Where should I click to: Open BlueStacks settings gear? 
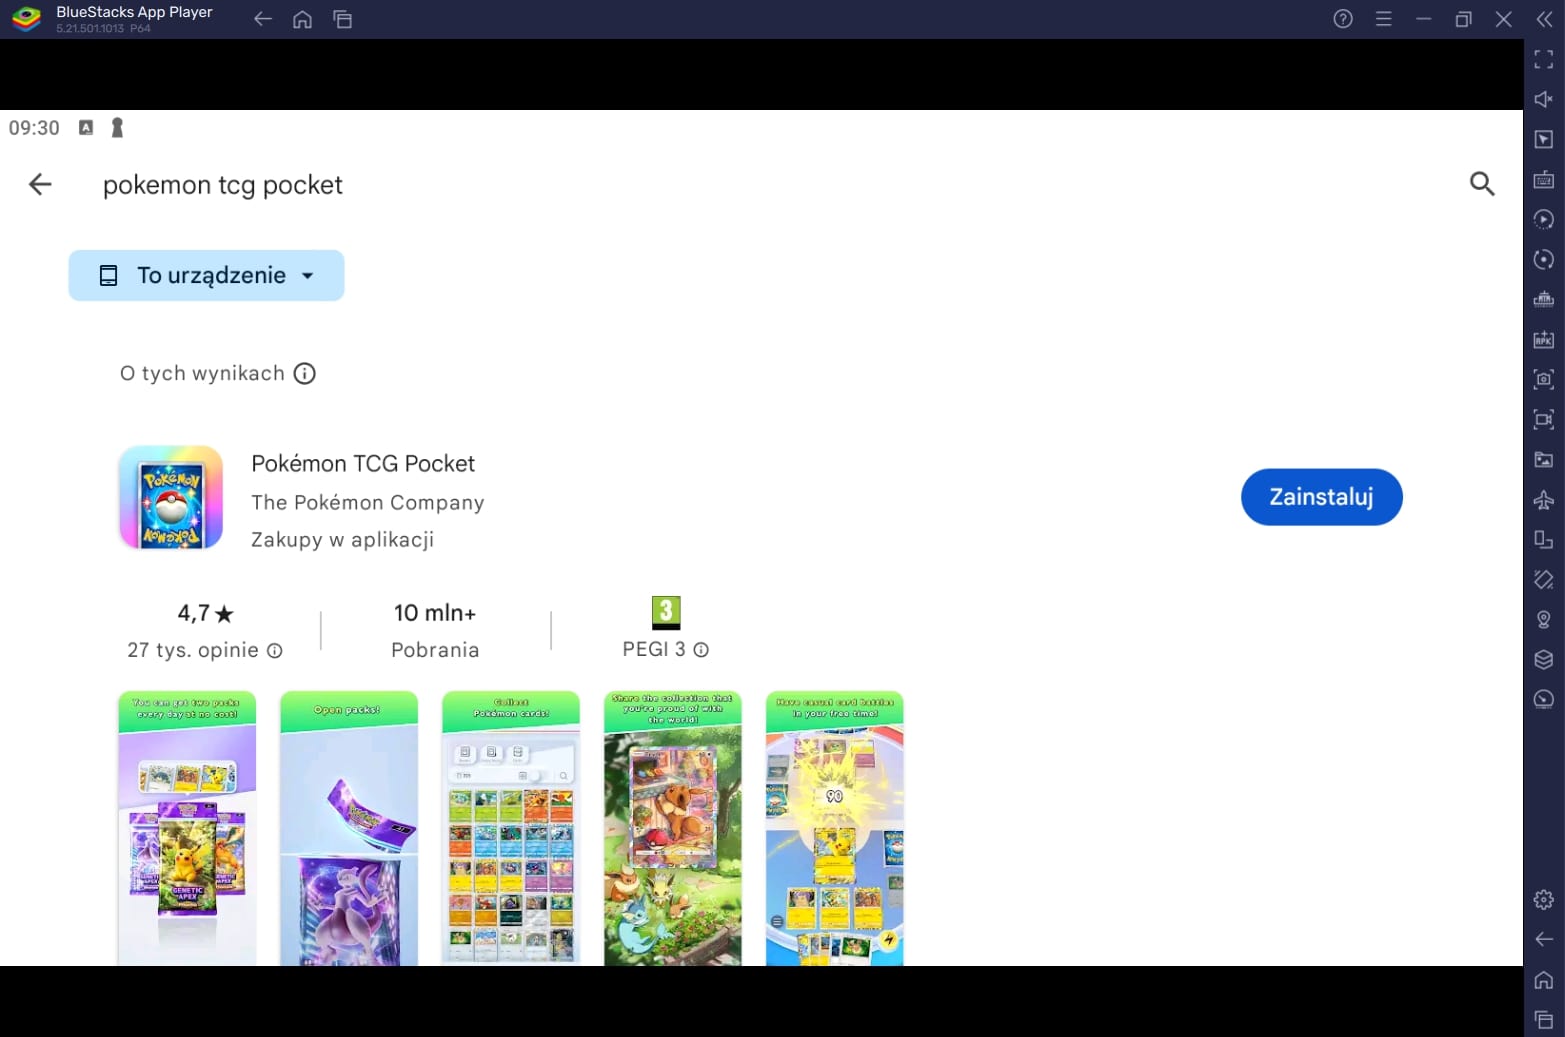tap(1544, 900)
